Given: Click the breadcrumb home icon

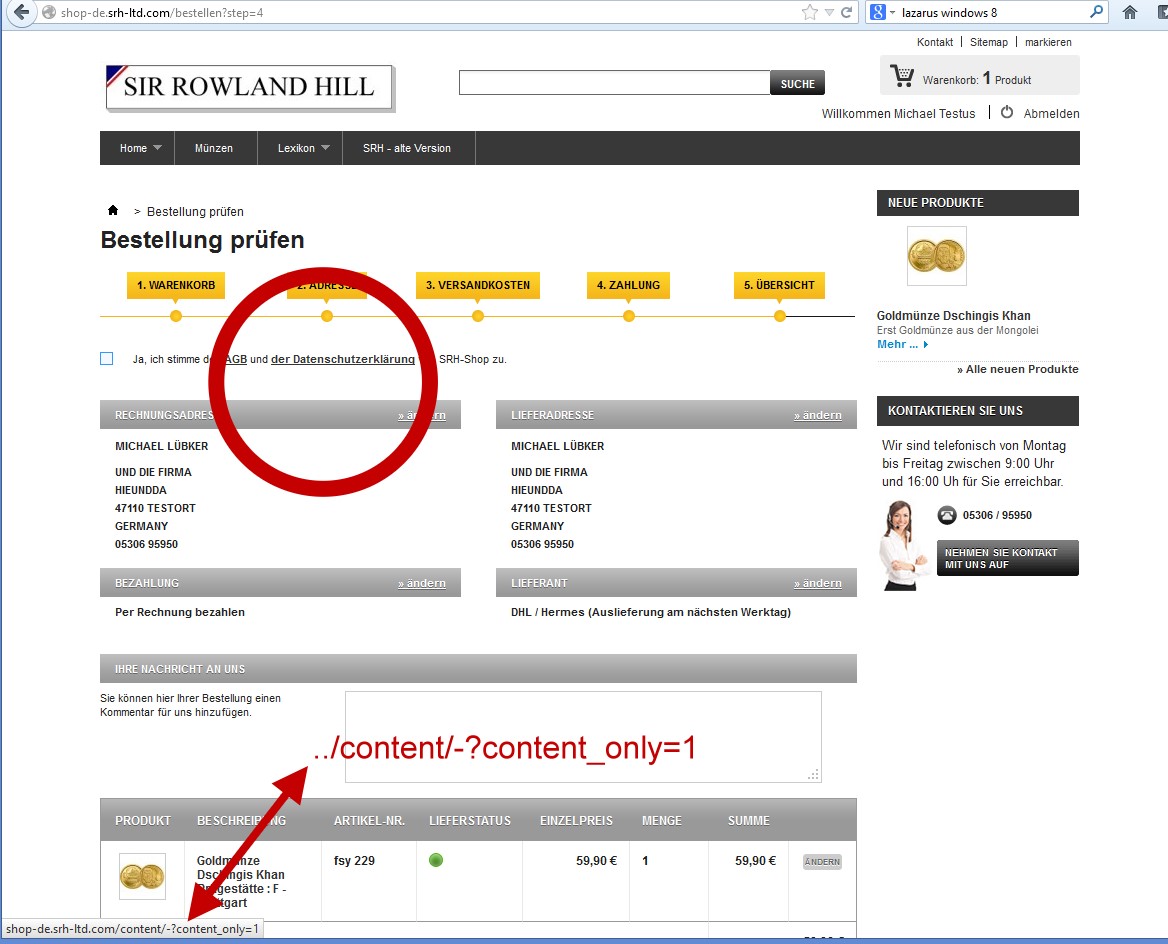Looking at the screenshot, I should coord(113,211).
